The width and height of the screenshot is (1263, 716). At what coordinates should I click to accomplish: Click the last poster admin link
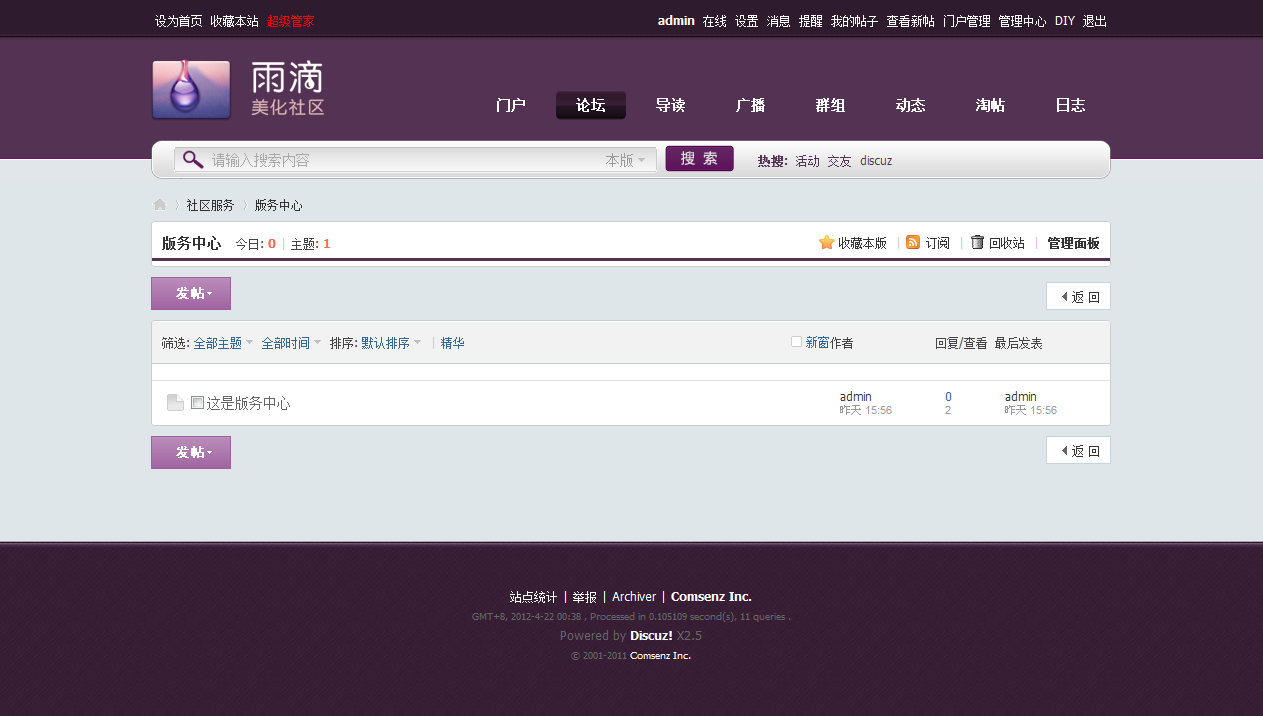click(1021, 397)
